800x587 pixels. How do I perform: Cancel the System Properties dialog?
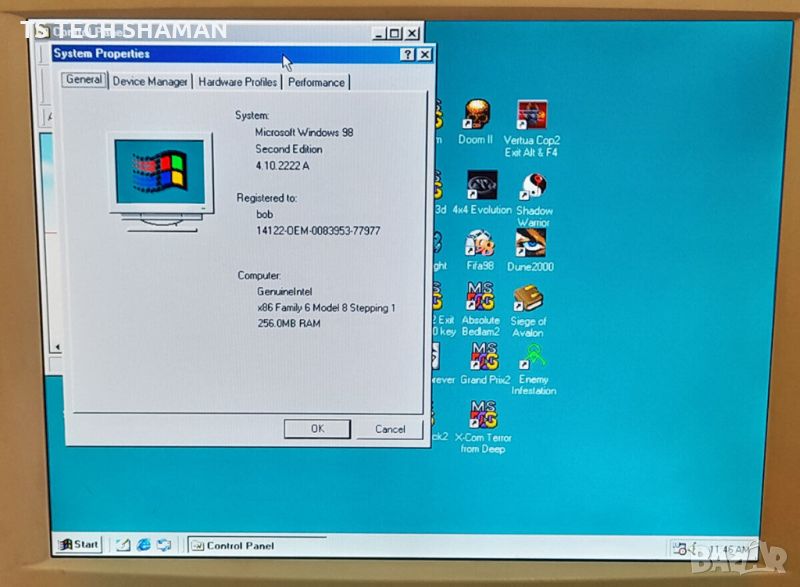coord(390,429)
